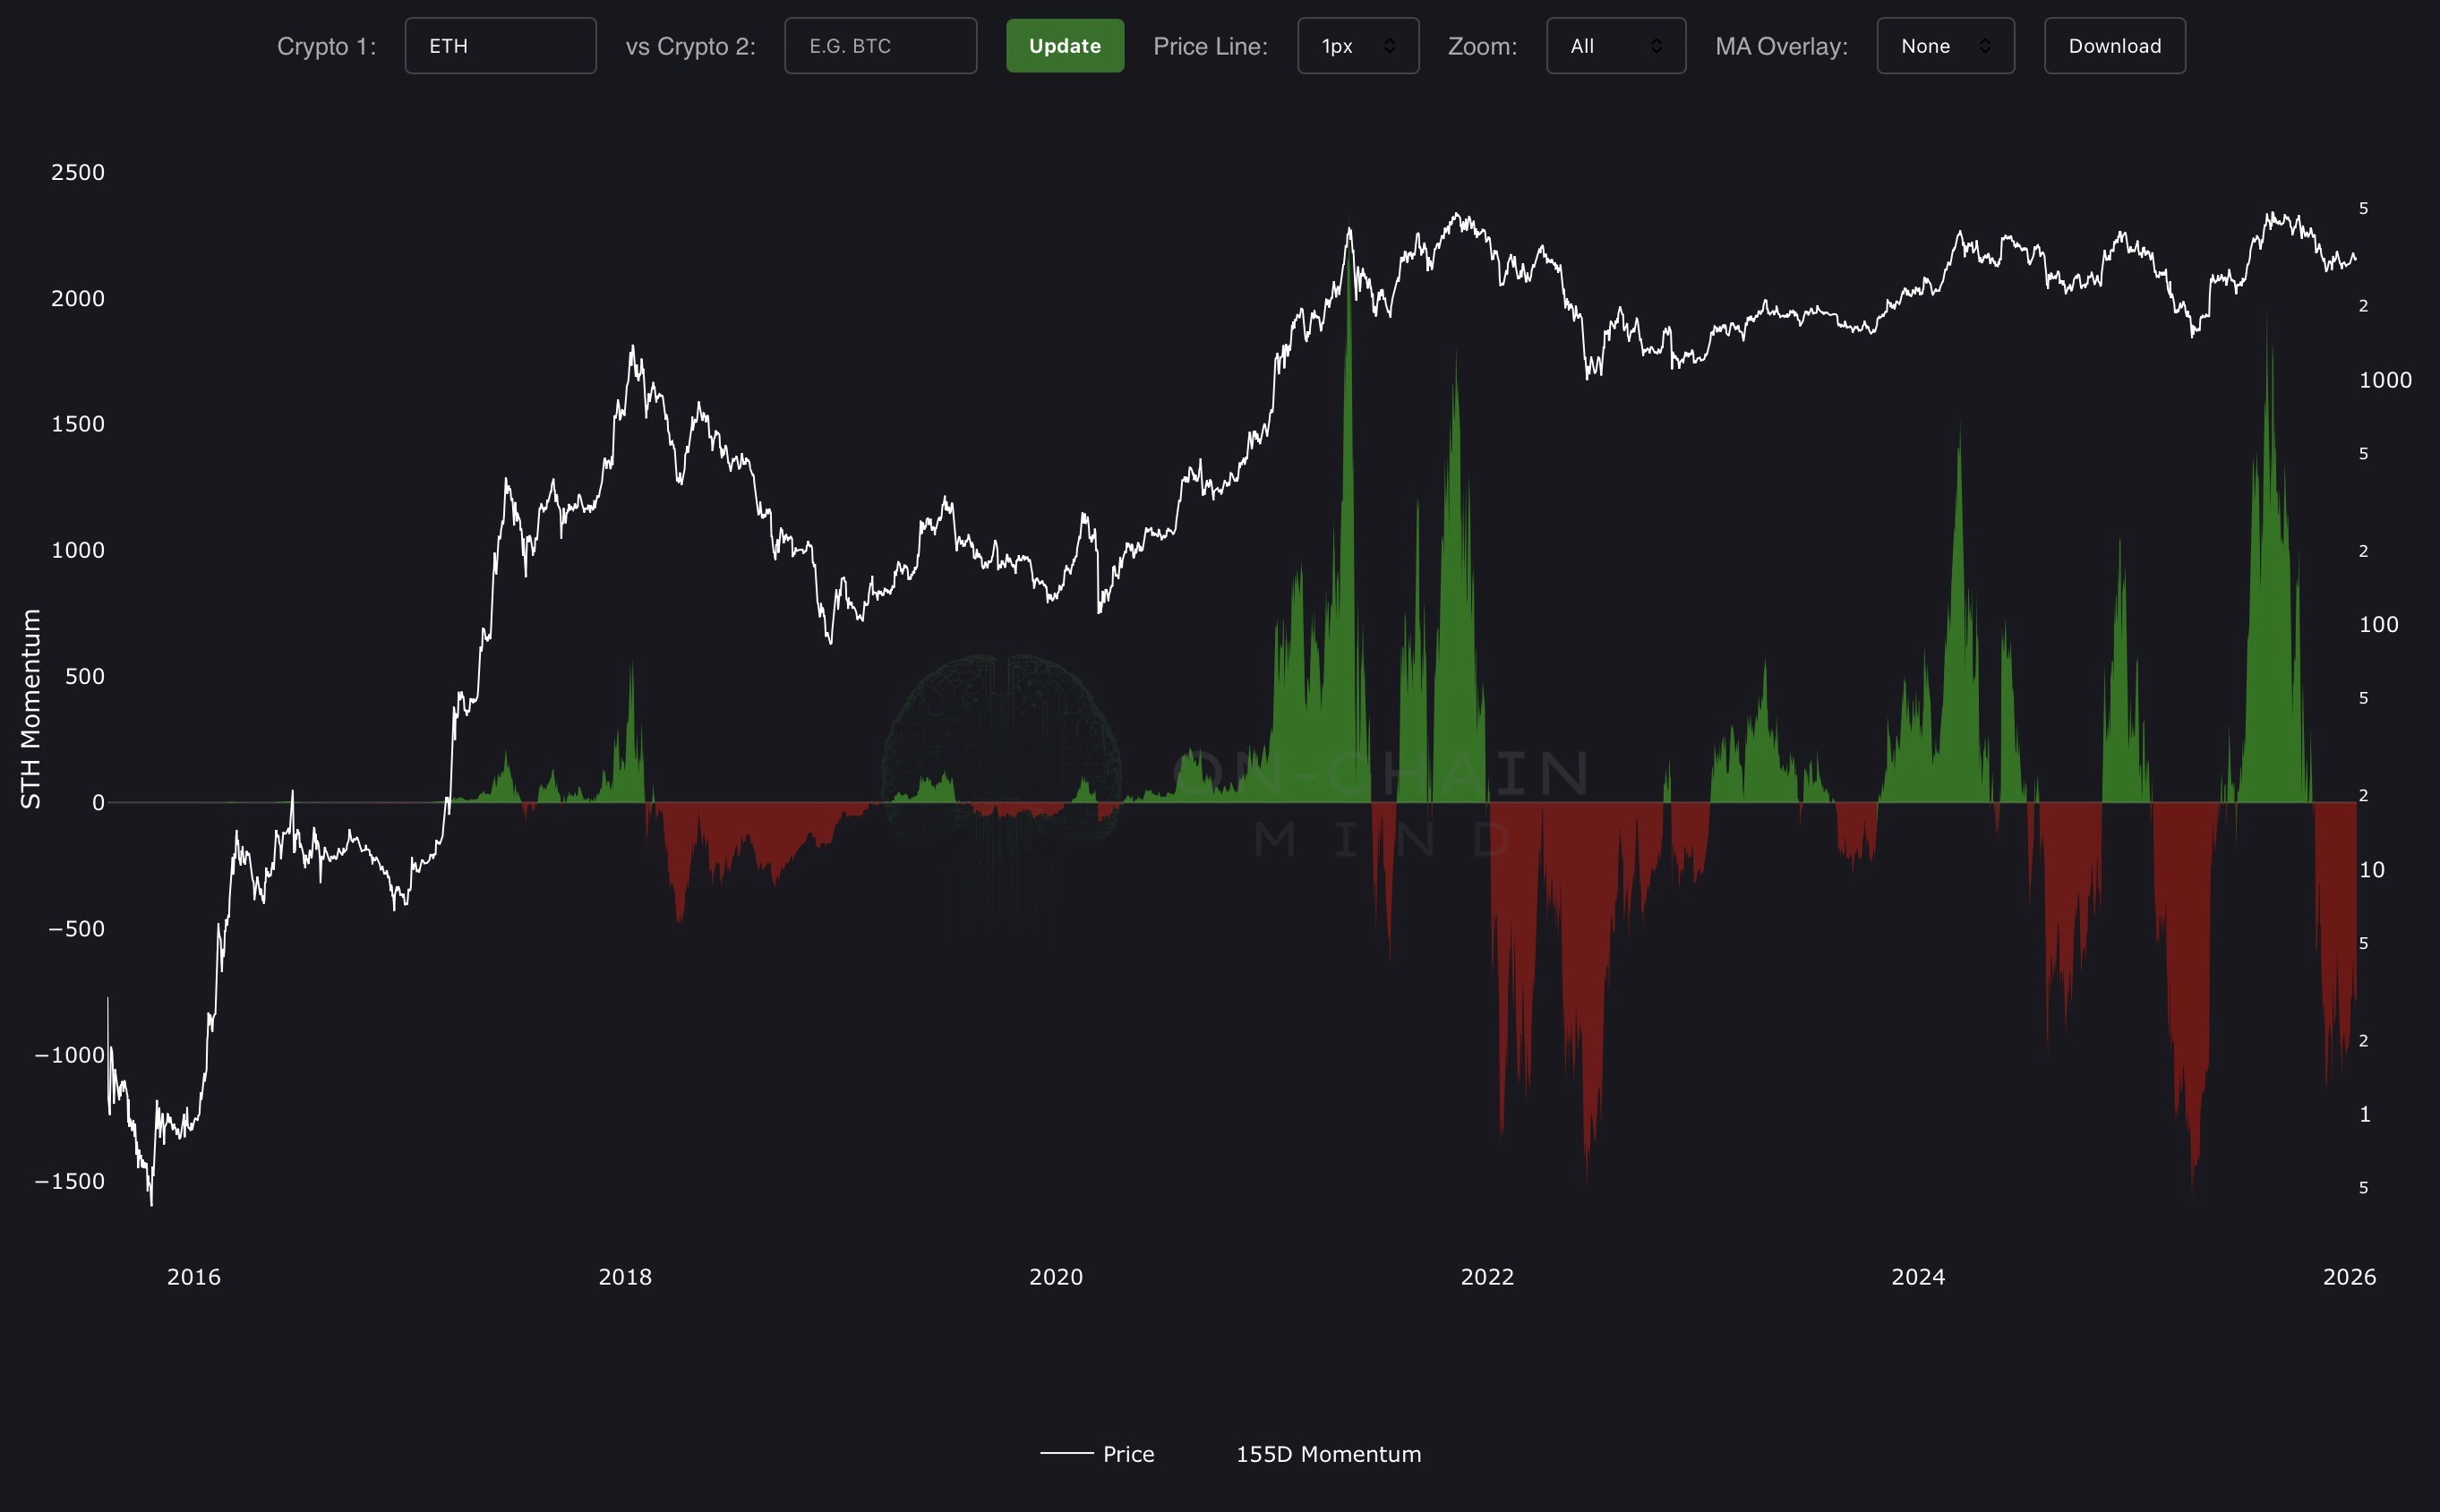Click the STH Momentum axis title
The width and height of the screenshot is (2440, 1512).
[31, 708]
